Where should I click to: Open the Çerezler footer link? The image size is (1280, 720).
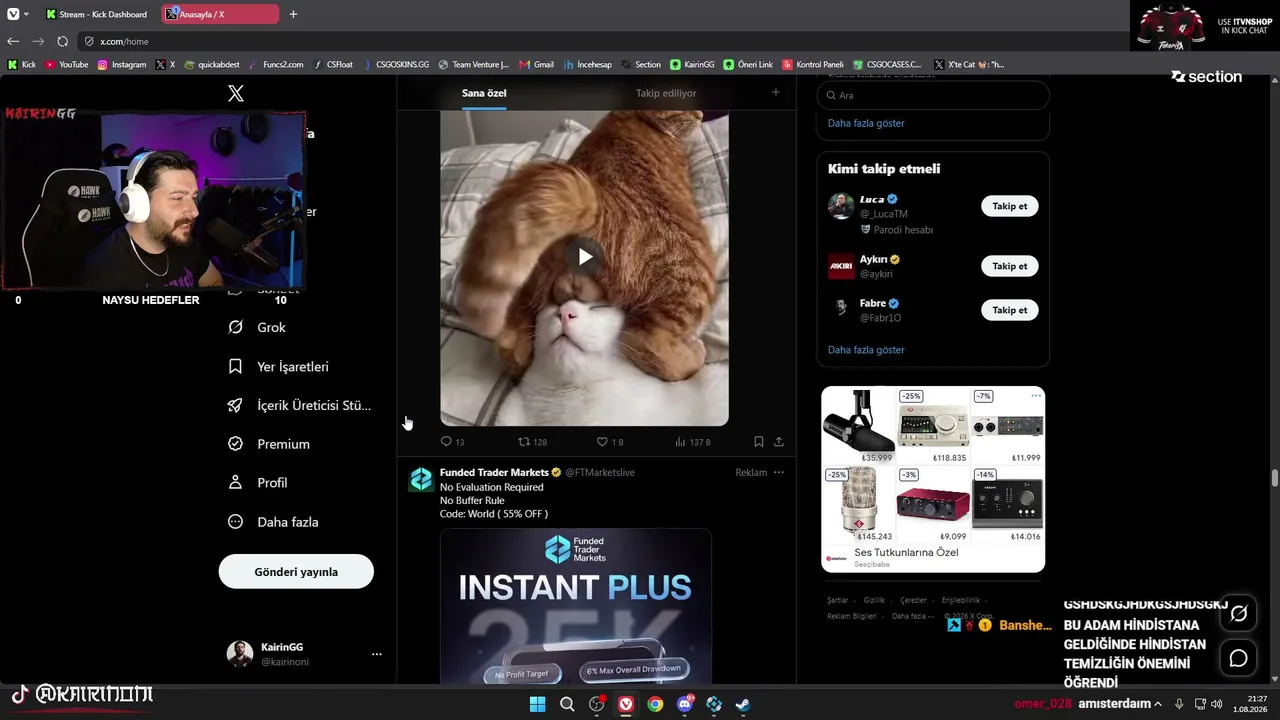pos(913,600)
